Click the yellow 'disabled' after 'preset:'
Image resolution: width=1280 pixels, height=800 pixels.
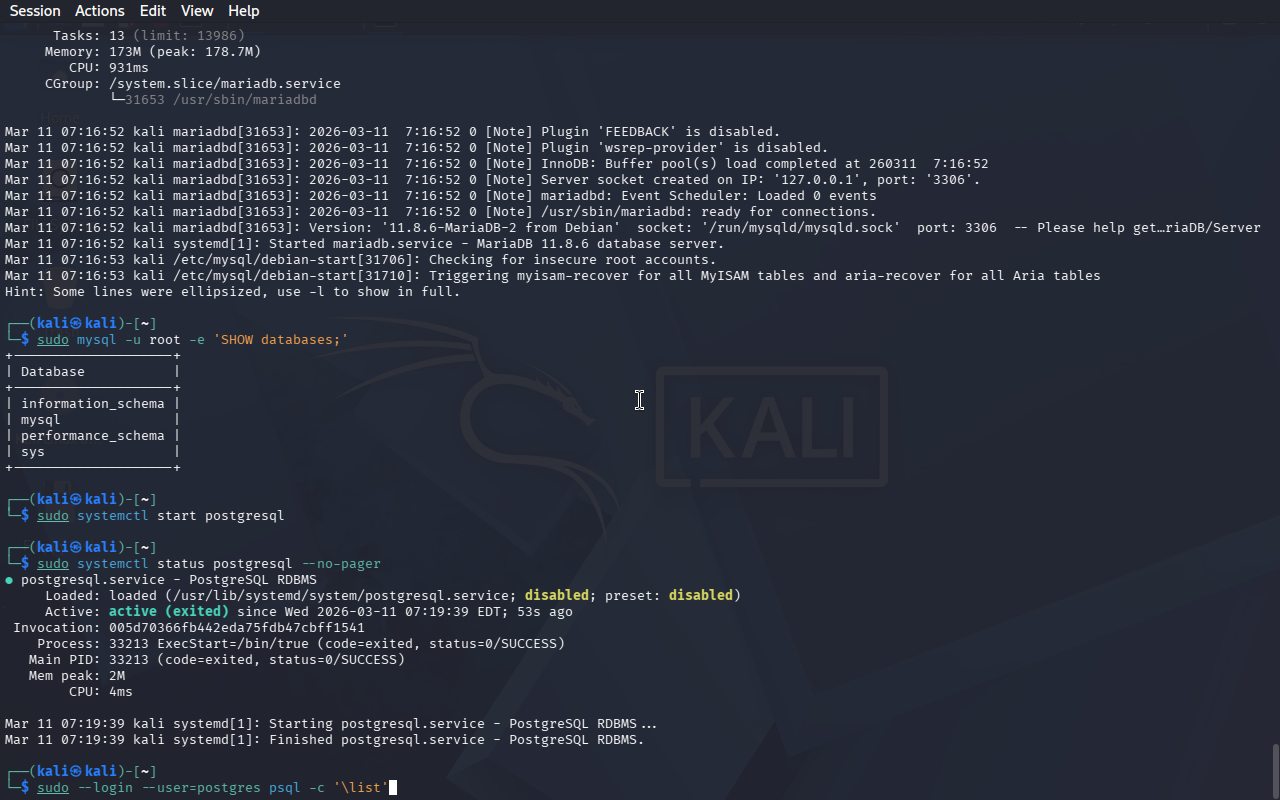700,596
